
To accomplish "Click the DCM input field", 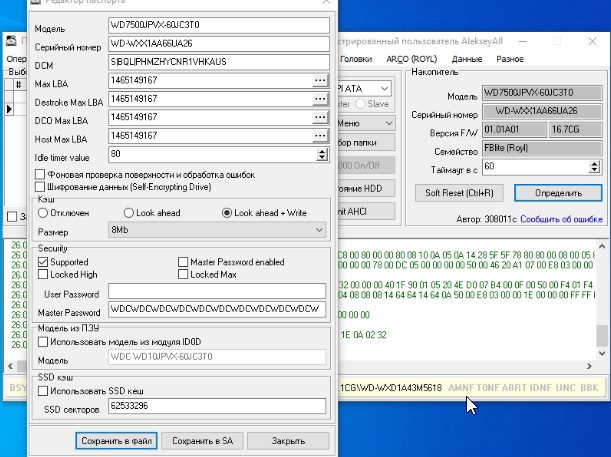I will click(219, 62).
